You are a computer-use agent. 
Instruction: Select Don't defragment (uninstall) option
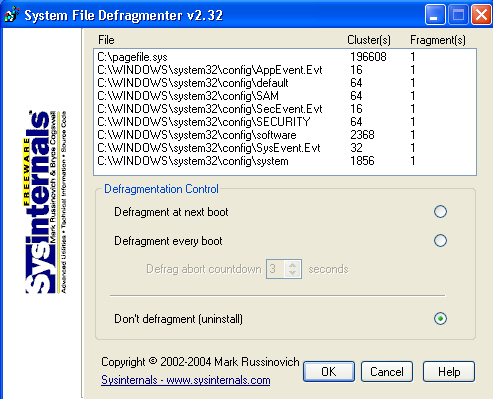440,319
